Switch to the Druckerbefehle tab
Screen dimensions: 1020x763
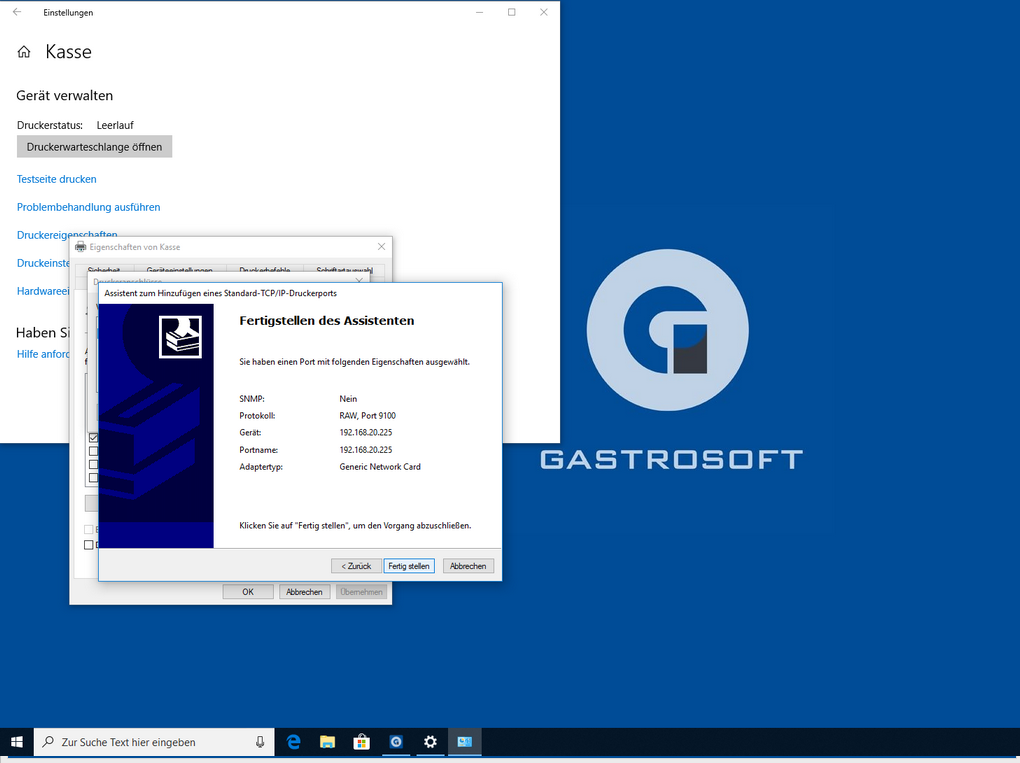click(x=265, y=269)
